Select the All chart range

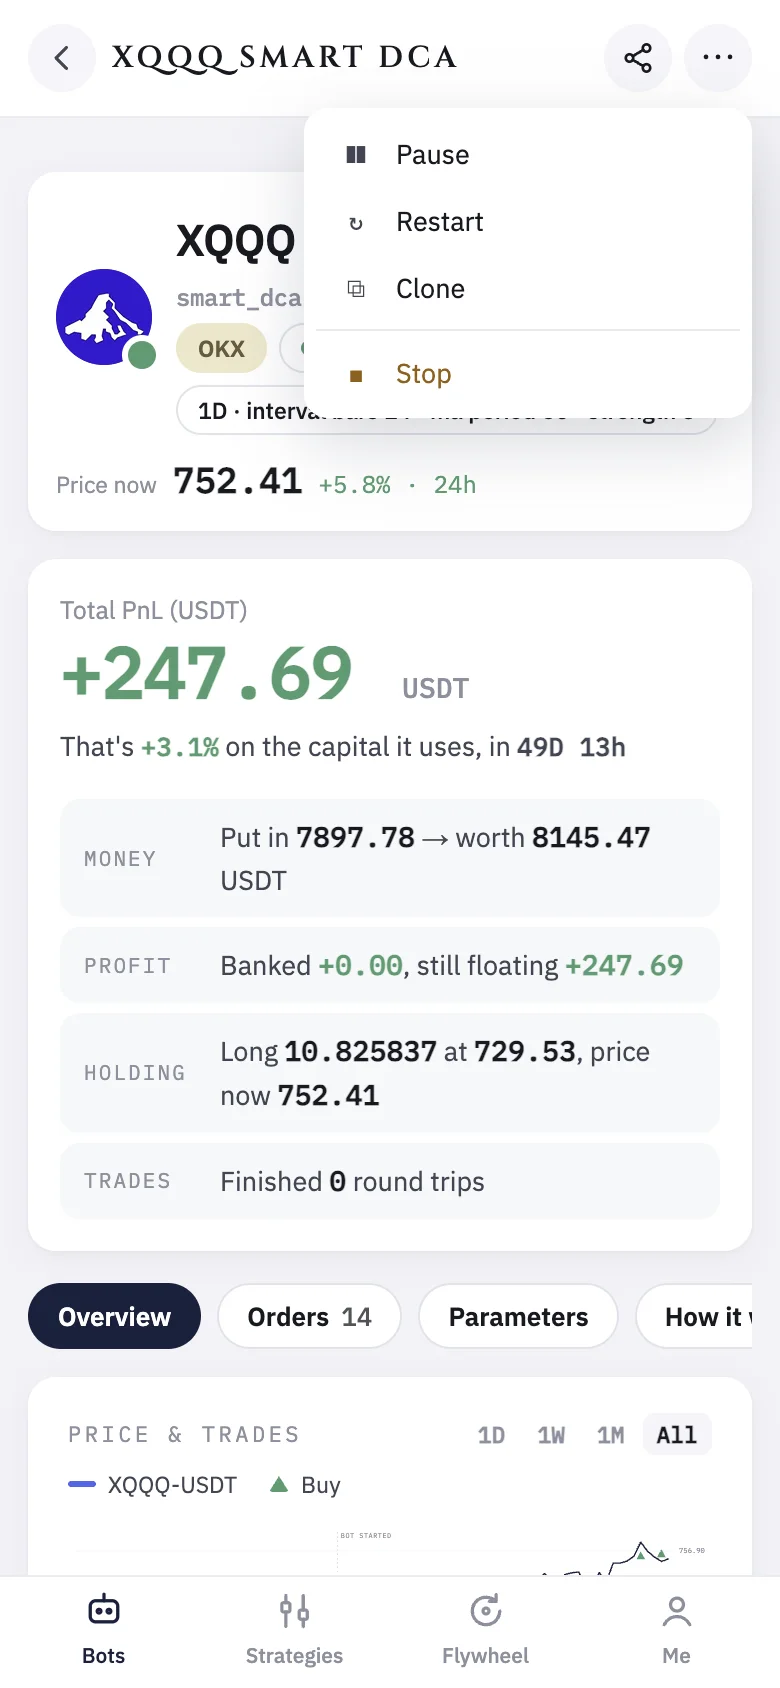[677, 1435]
